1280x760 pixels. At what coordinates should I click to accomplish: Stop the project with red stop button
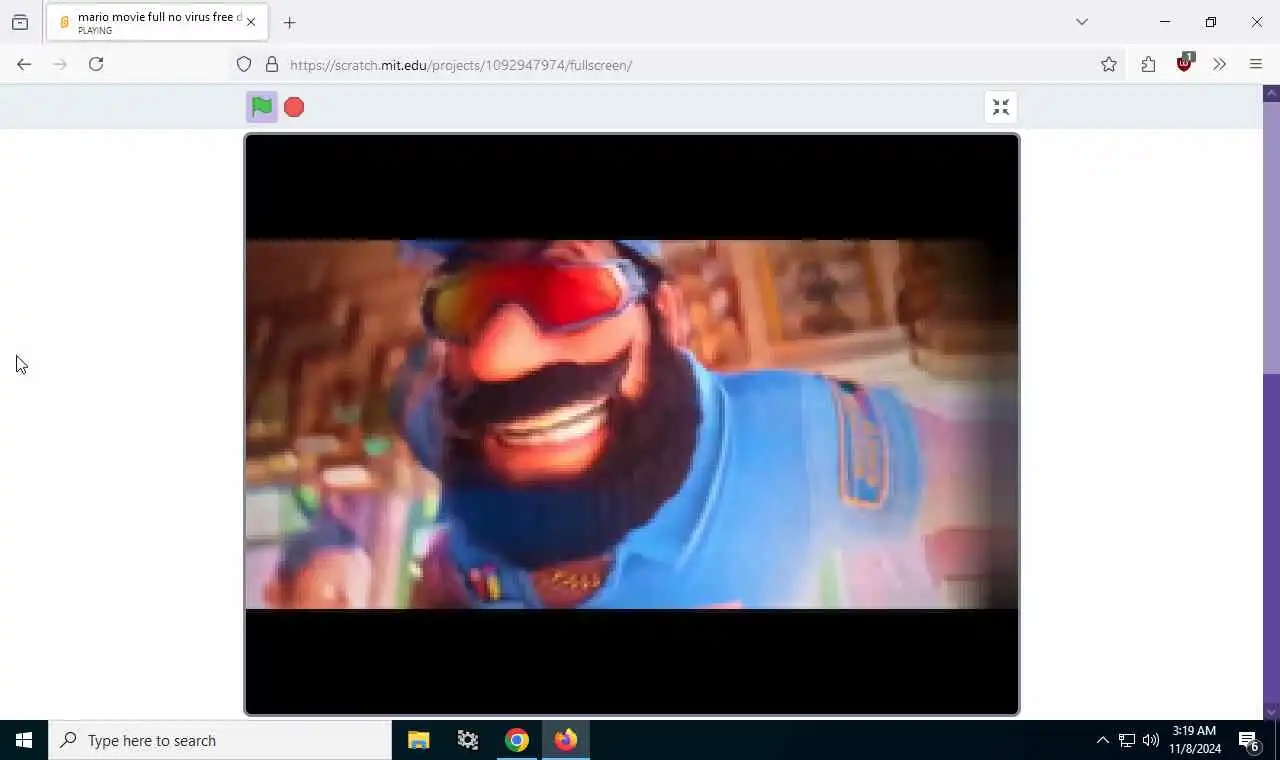pos(294,107)
